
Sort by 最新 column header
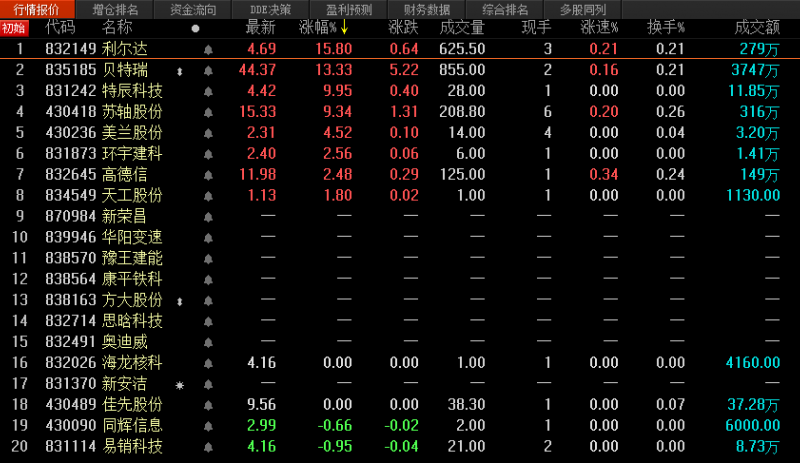pyautogui.click(x=260, y=28)
